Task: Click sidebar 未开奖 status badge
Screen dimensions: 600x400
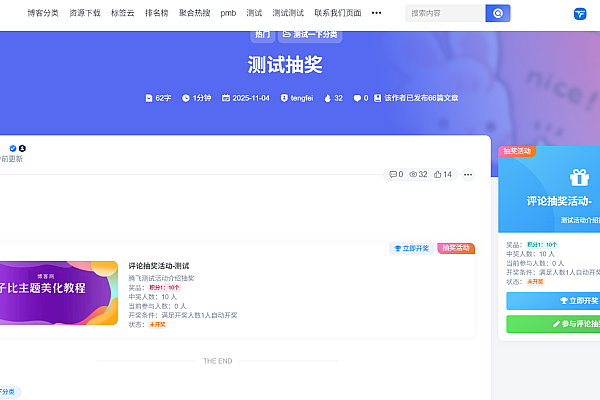Action: [x=535, y=282]
